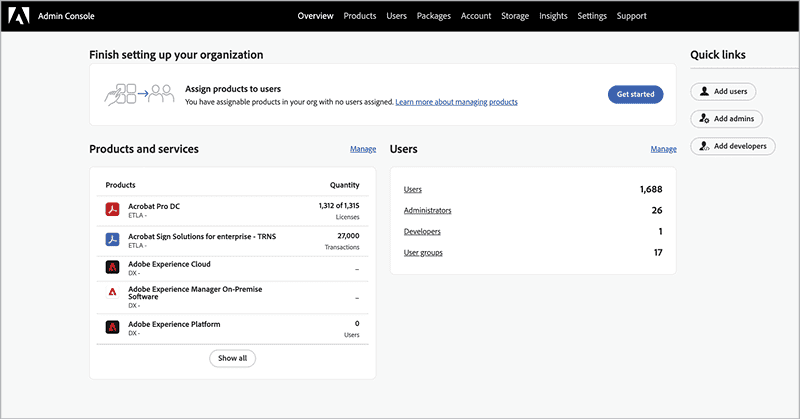
Task: Click the Quantity column header
Action: [344, 185]
